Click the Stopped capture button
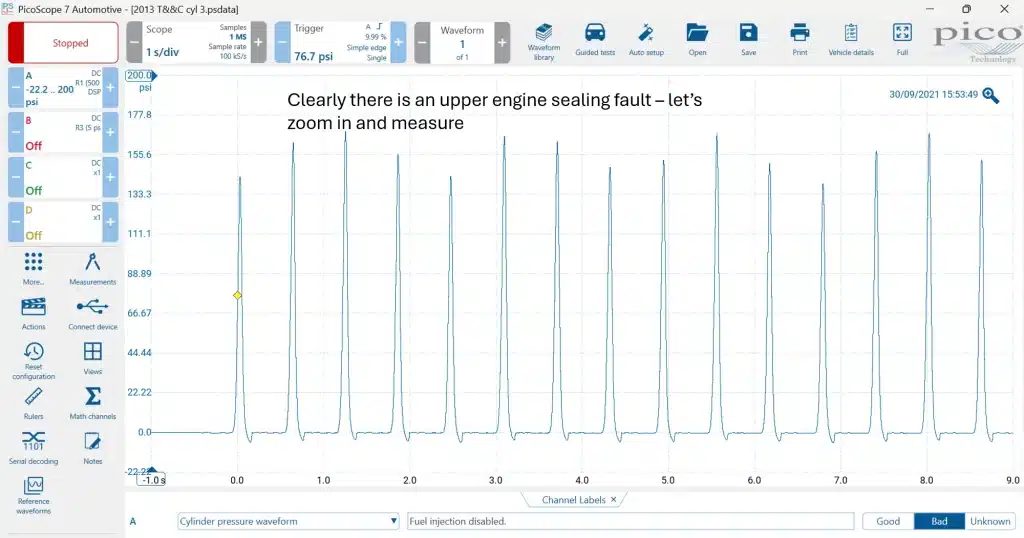The height and width of the screenshot is (538, 1024). [63, 42]
